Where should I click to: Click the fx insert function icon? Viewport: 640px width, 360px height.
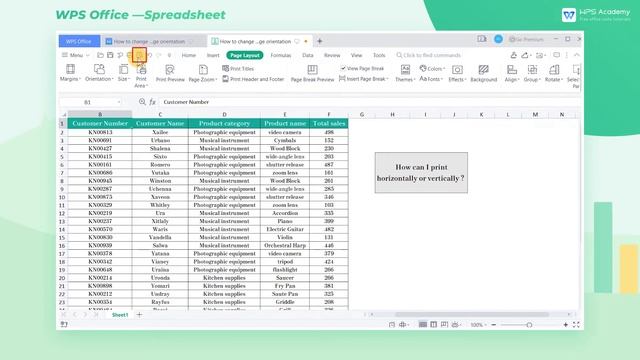point(152,102)
